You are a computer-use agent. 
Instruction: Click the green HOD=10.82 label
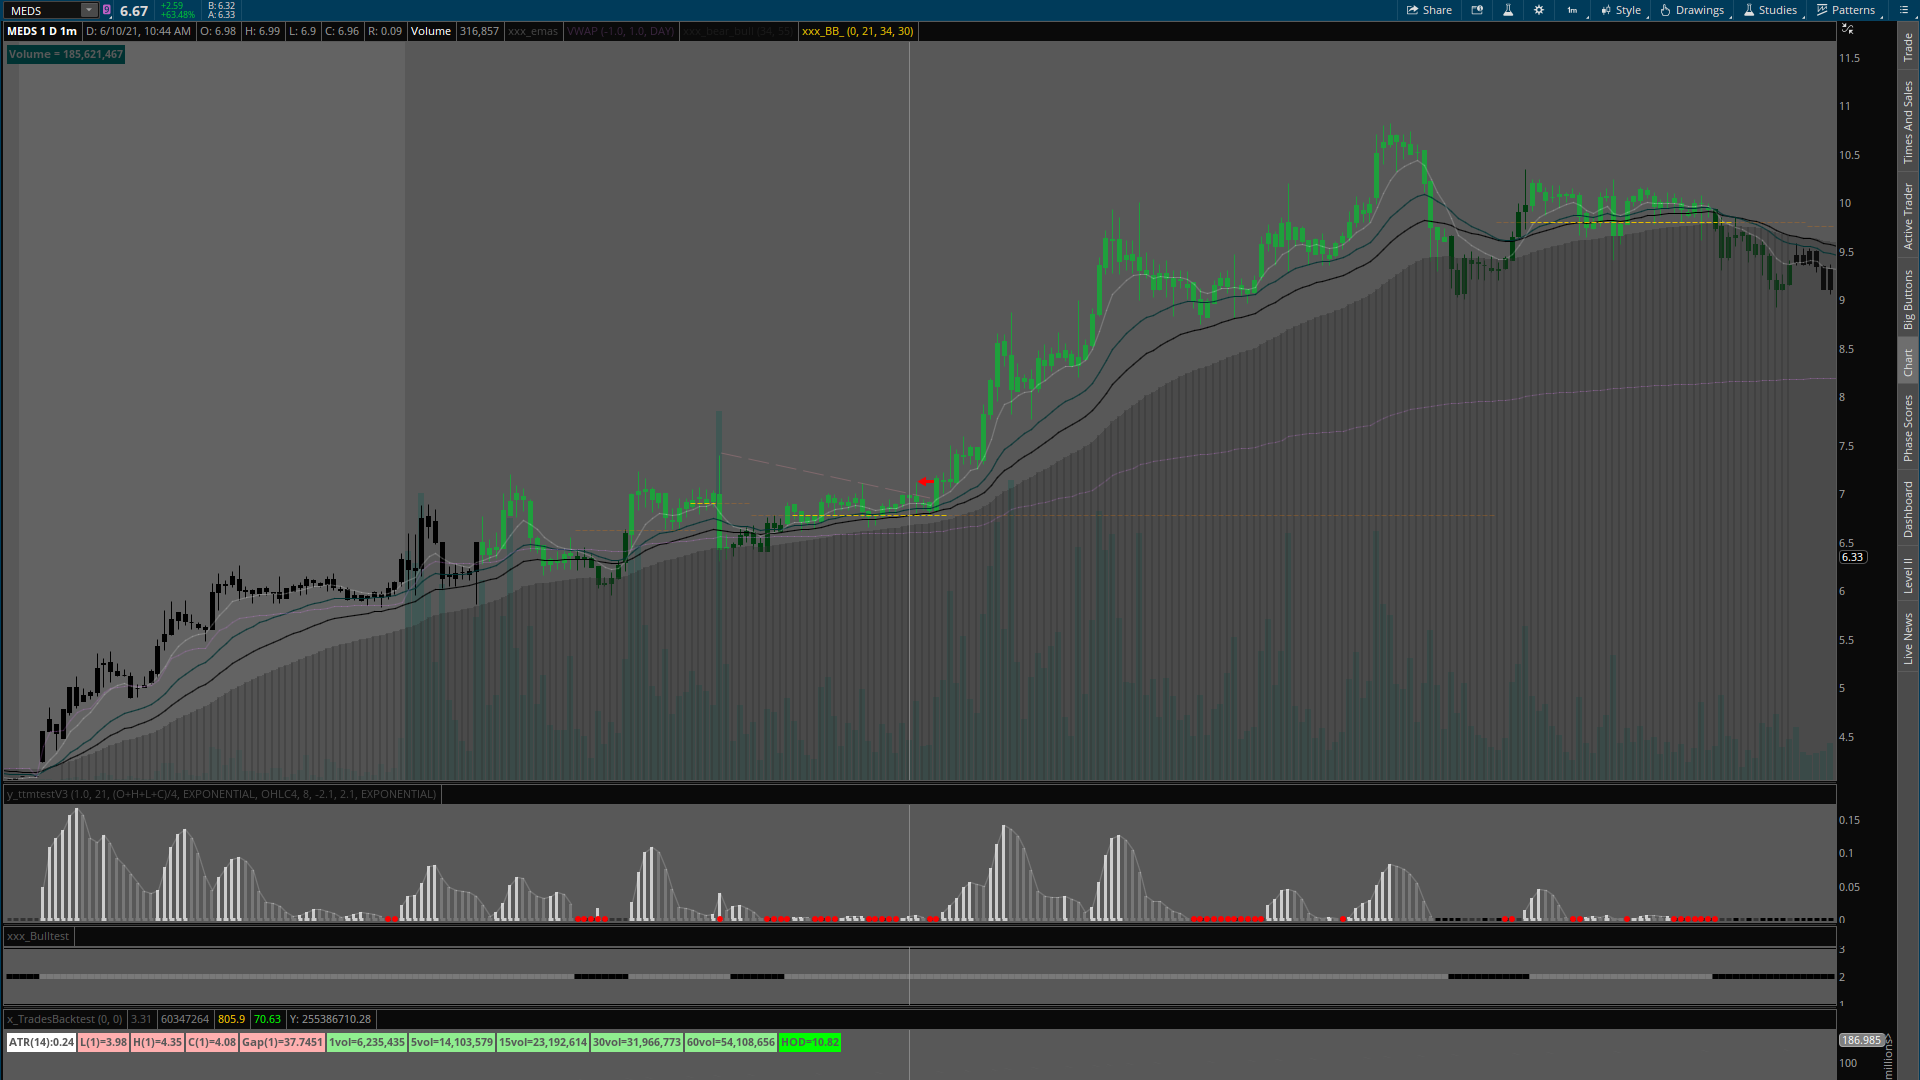[x=810, y=1042]
